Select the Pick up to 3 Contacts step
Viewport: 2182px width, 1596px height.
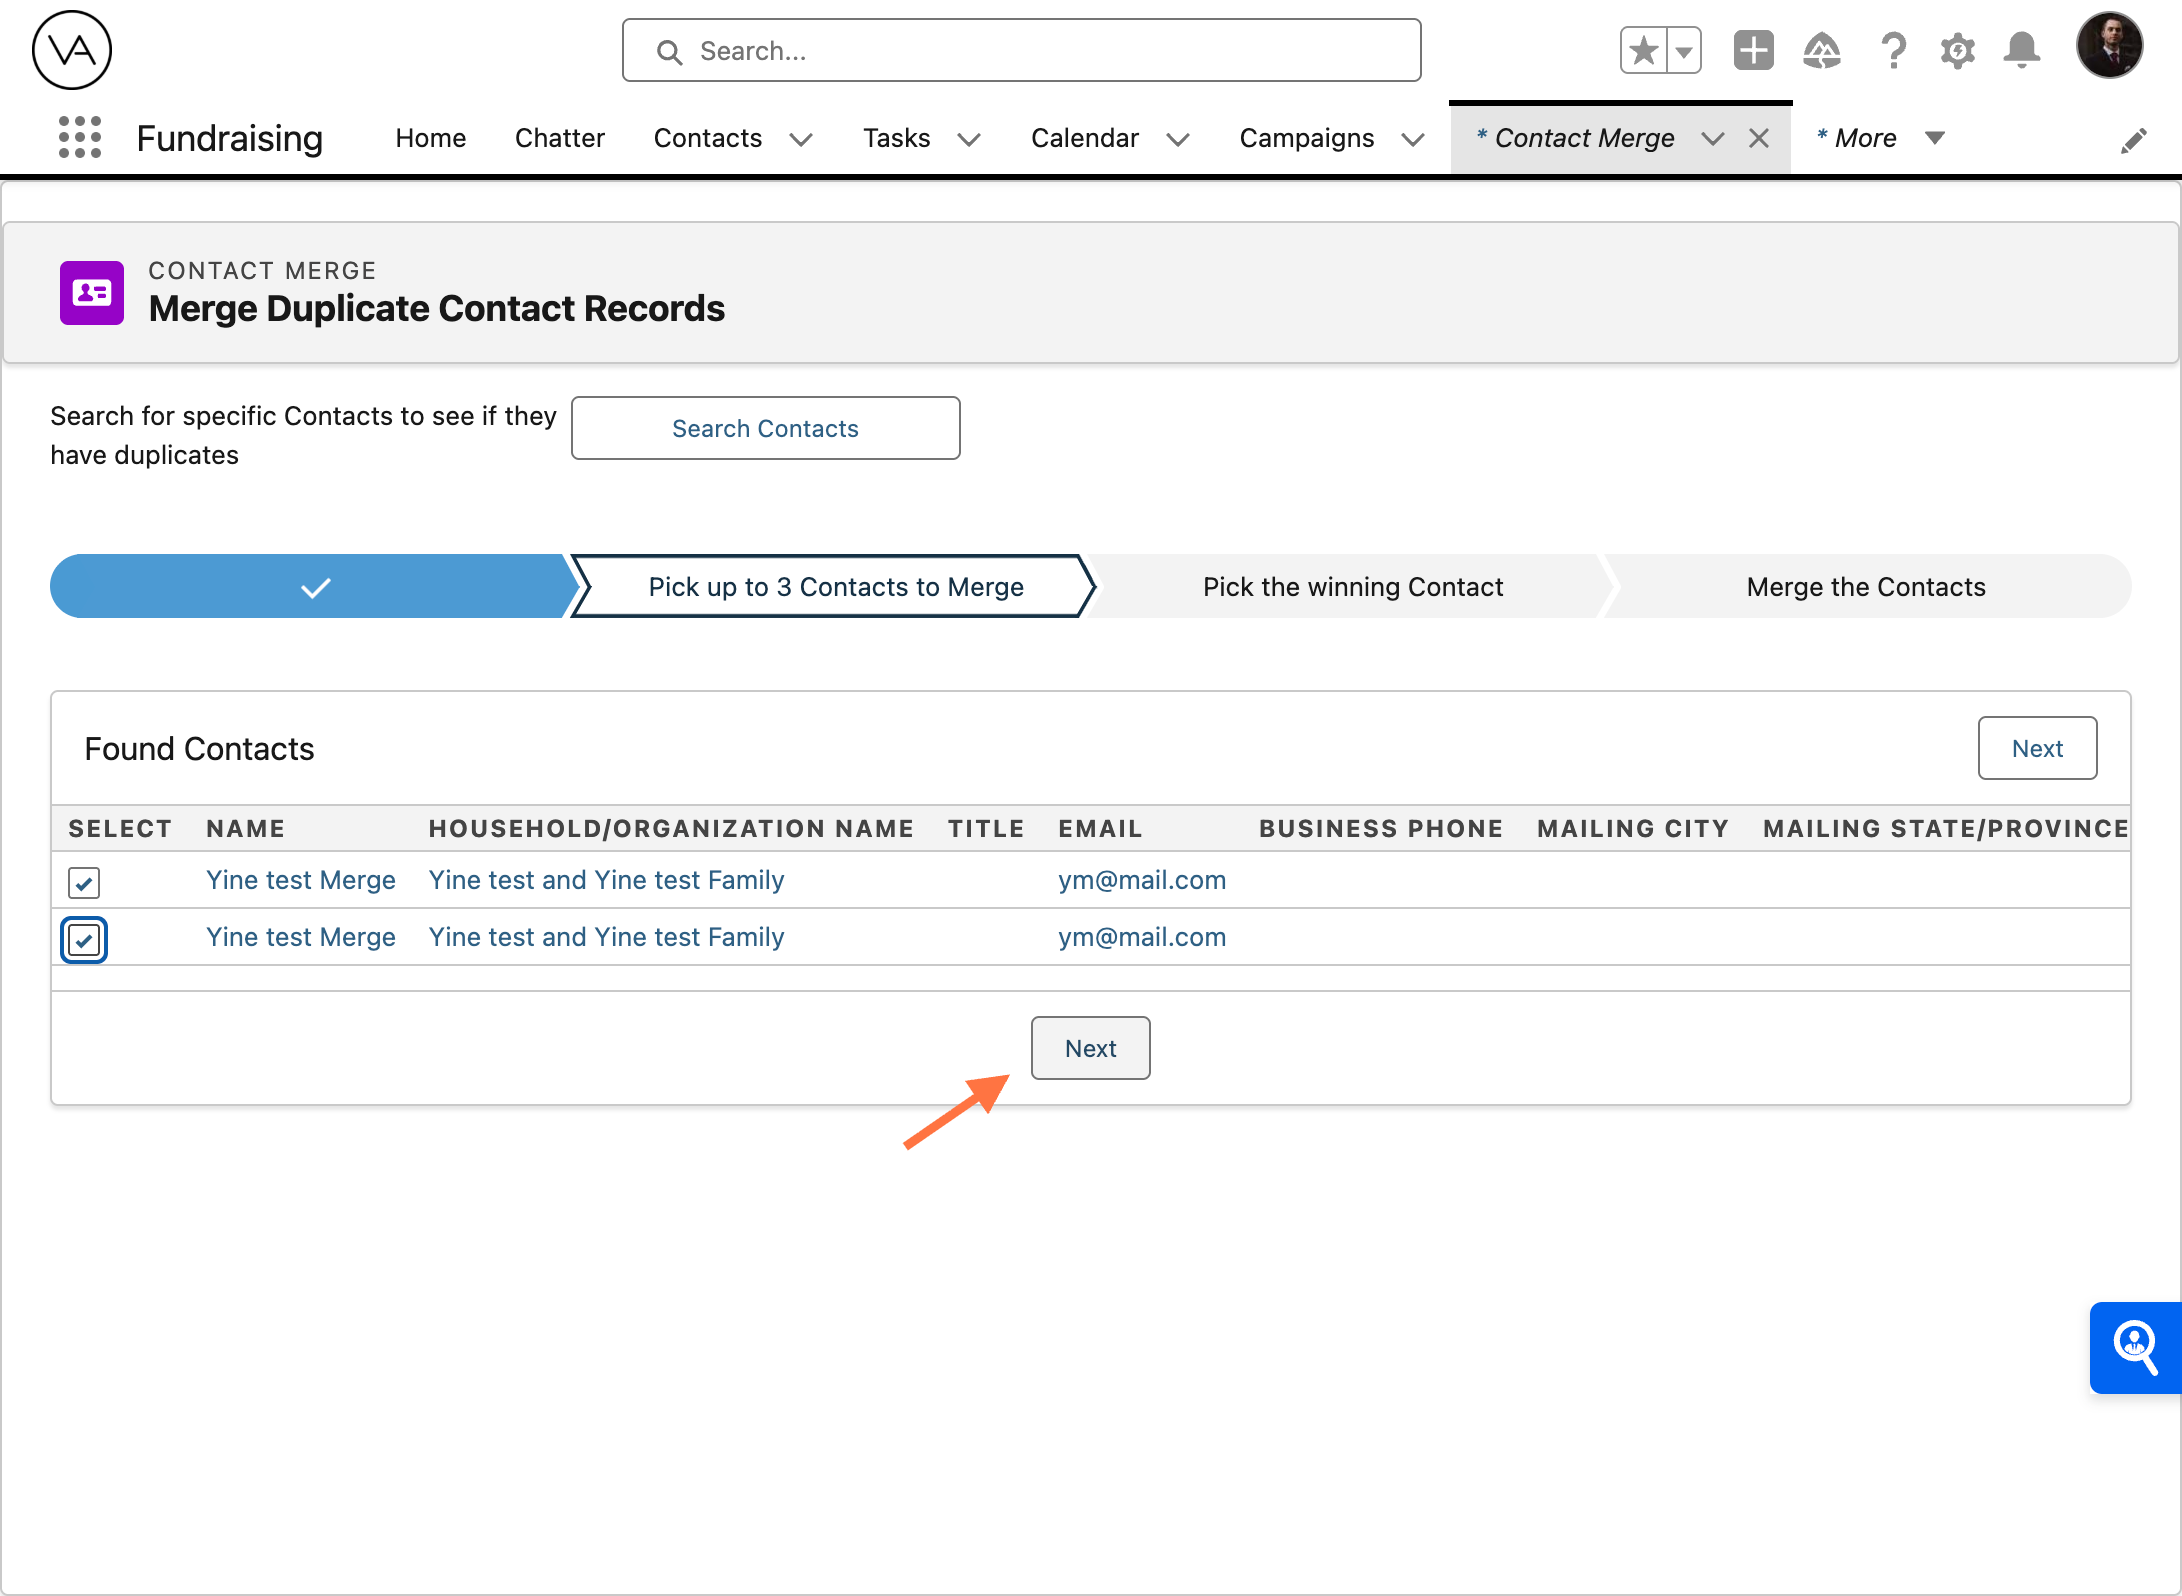point(836,586)
